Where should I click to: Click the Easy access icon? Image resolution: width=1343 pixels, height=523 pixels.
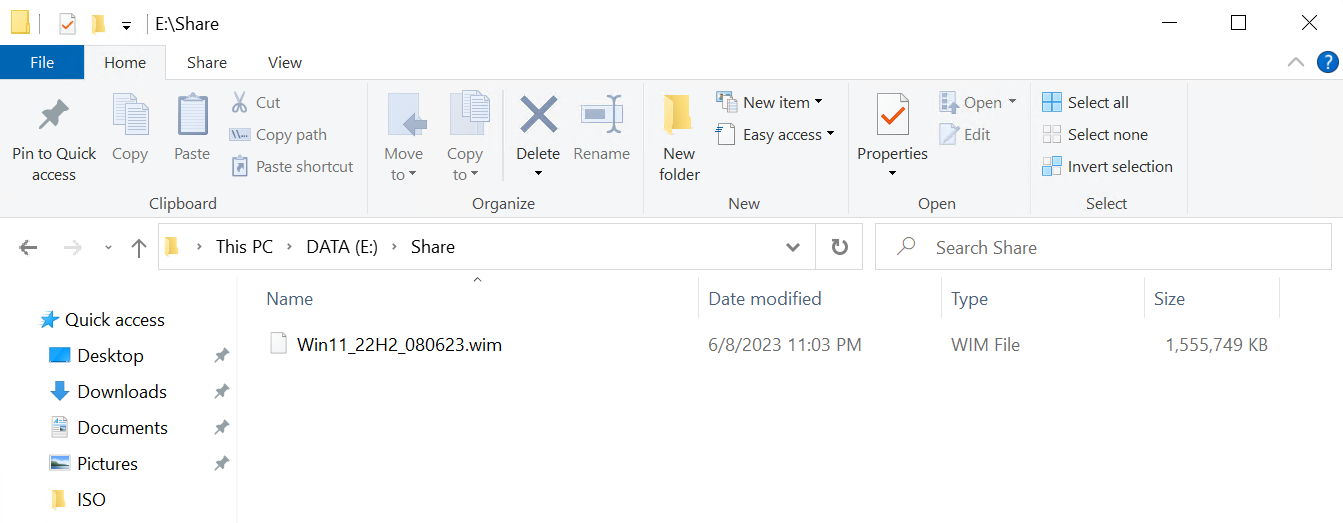(x=726, y=134)
